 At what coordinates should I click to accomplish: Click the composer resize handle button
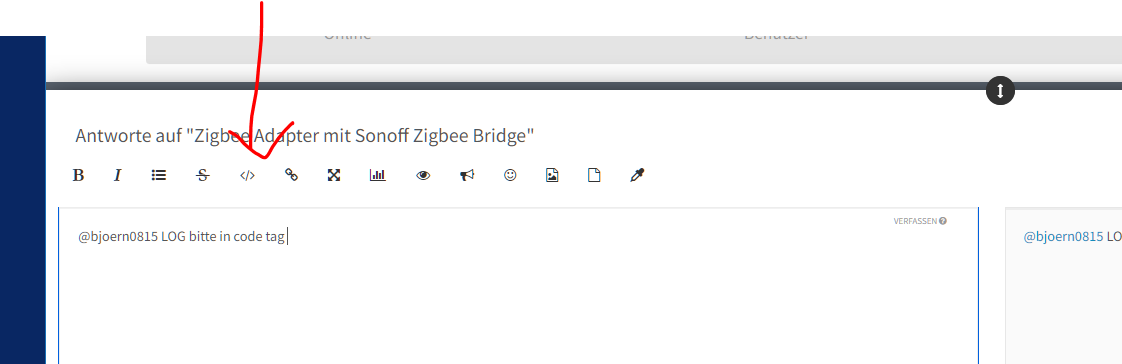[1000, 90]
